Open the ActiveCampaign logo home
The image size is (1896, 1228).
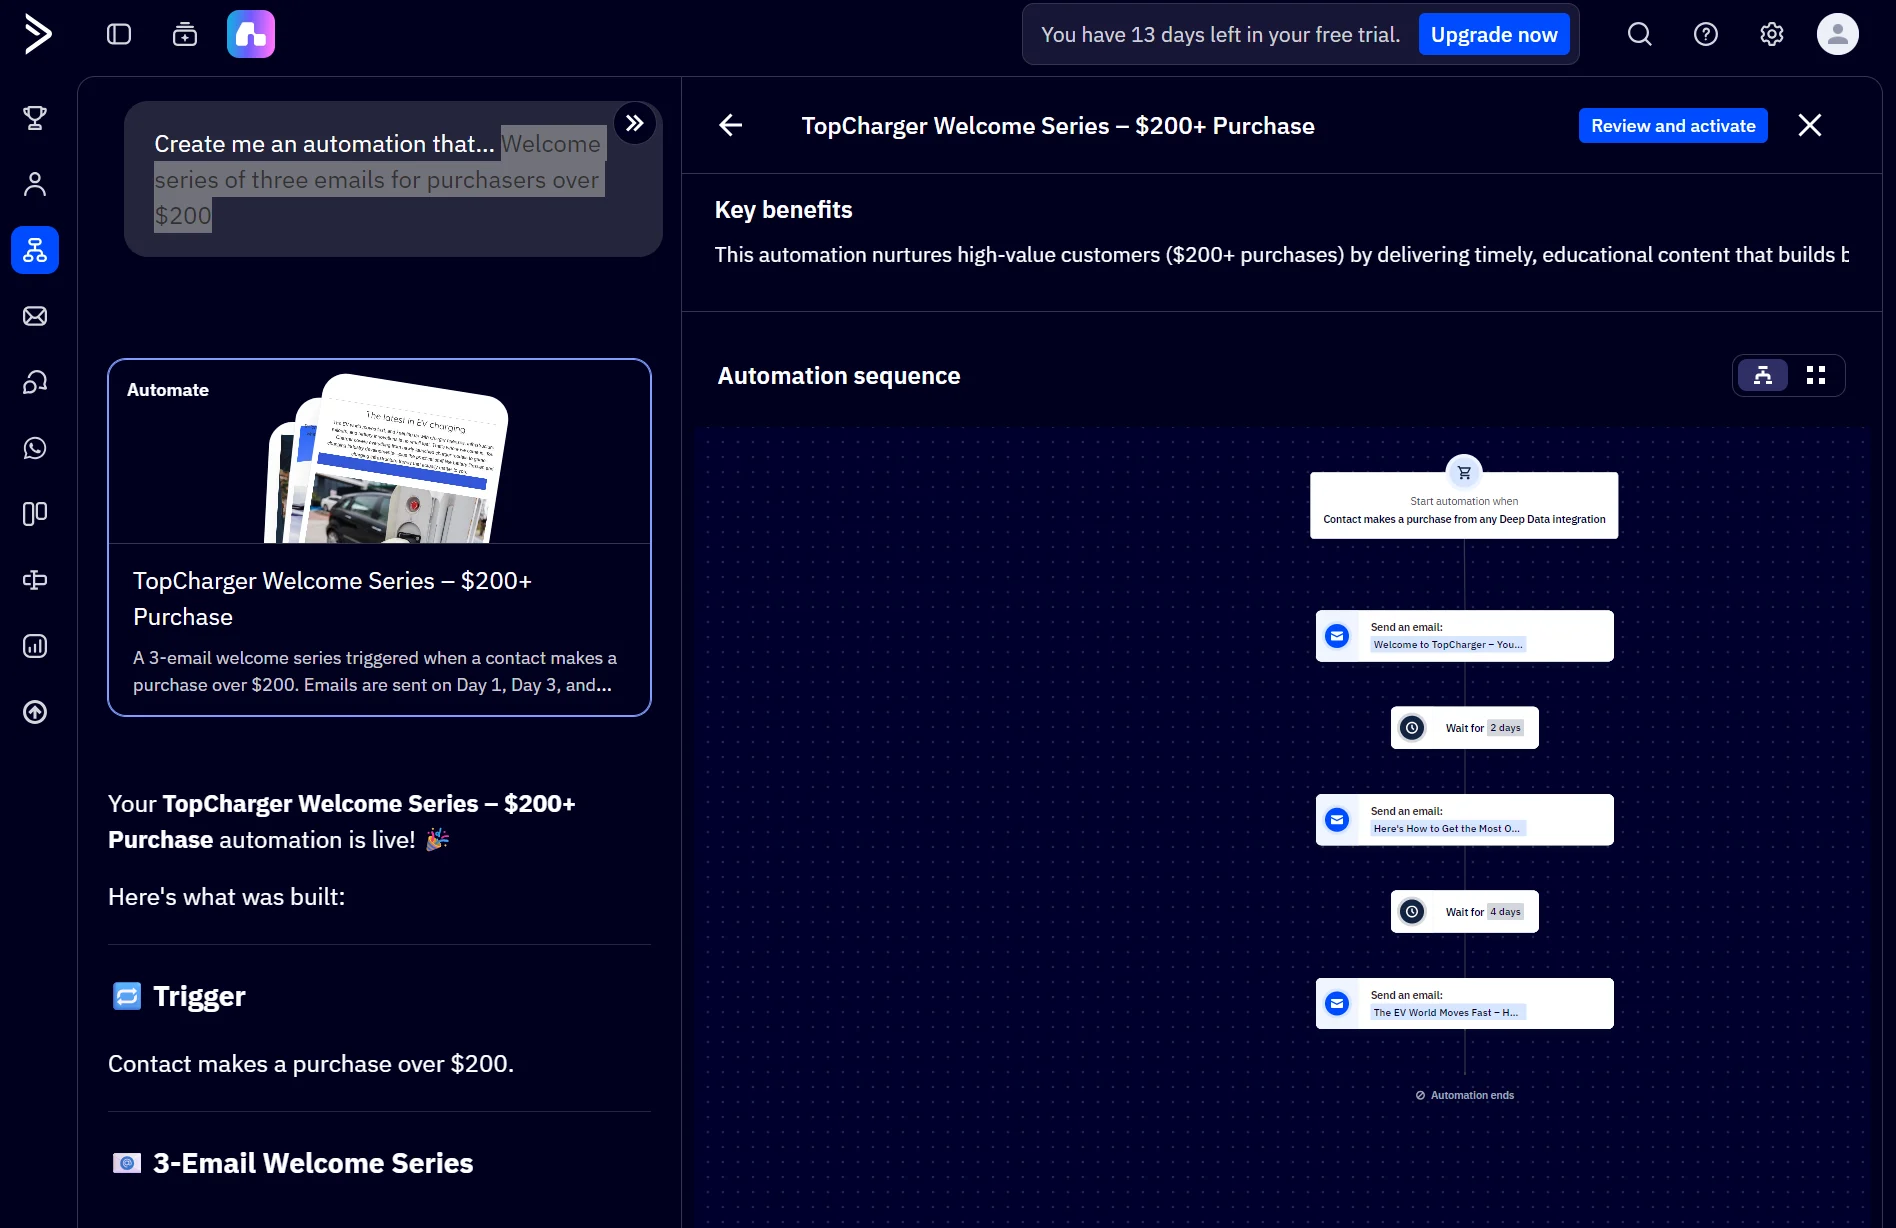pos(37,34)
